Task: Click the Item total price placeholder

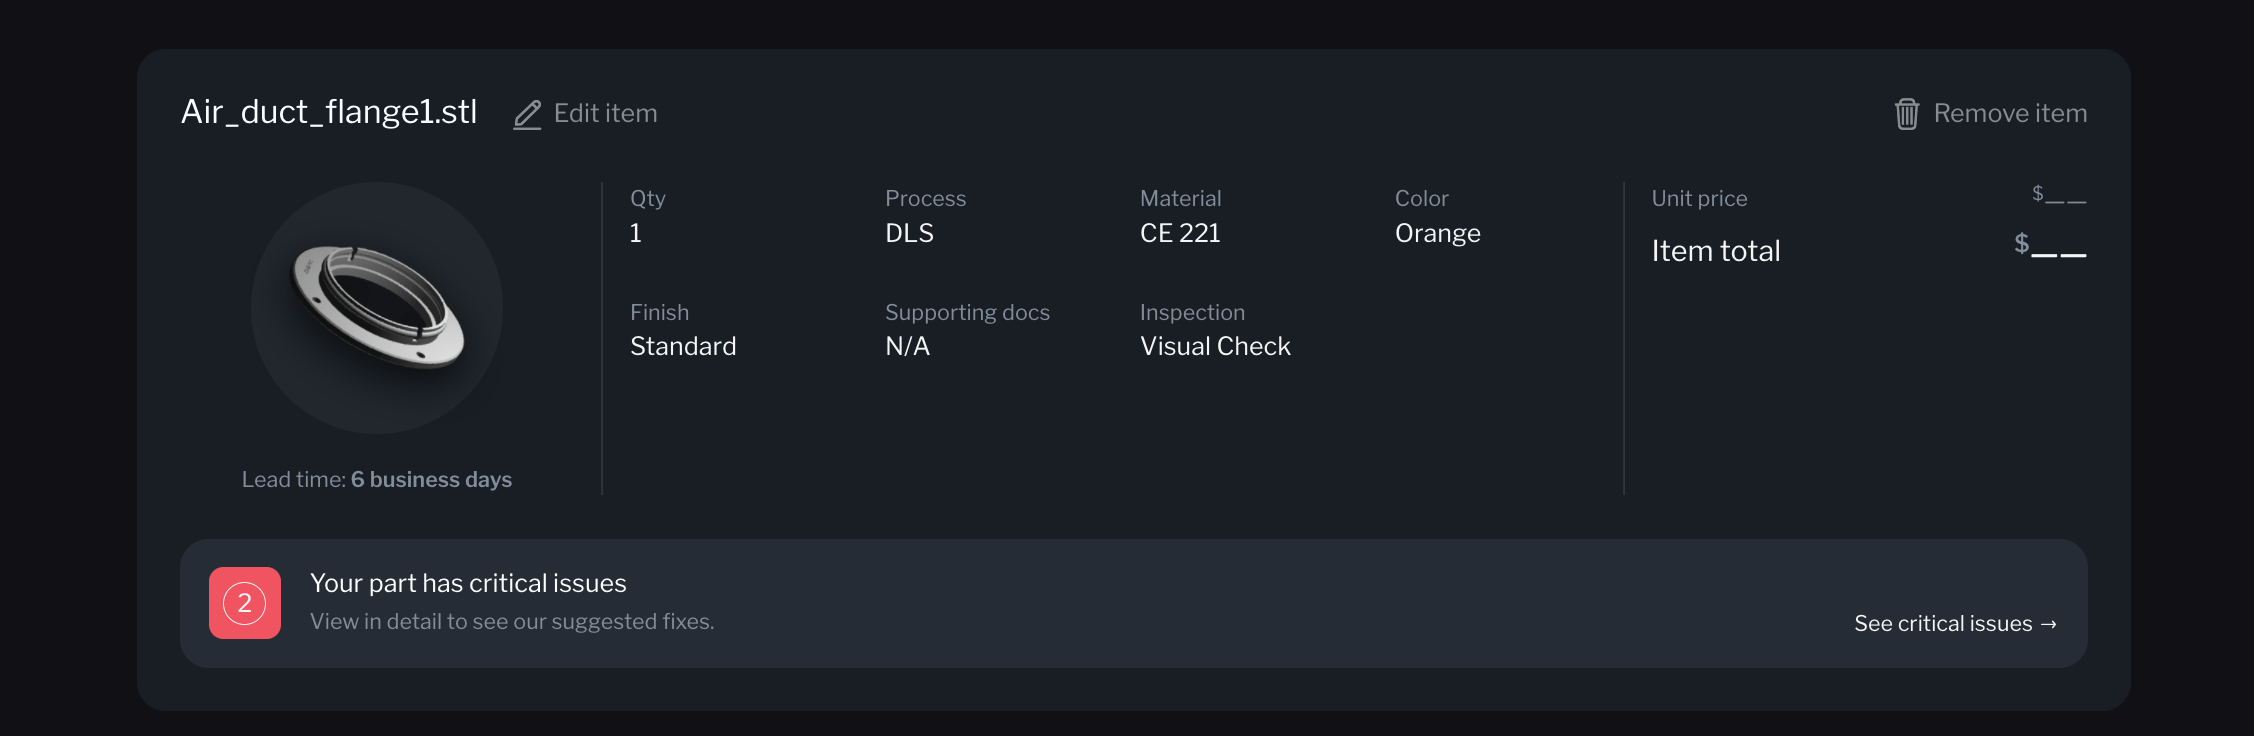Action: click(x=2050, y=245)
